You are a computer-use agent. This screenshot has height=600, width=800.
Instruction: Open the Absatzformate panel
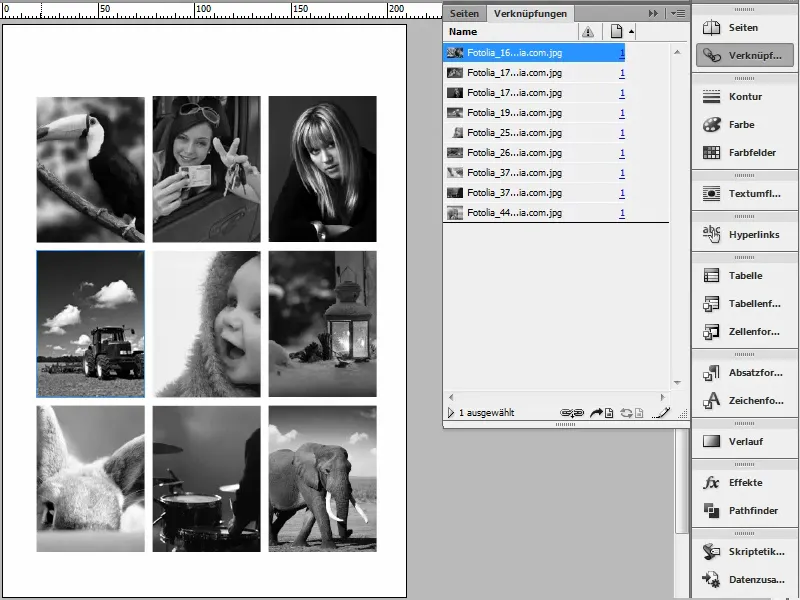[744, 372]
